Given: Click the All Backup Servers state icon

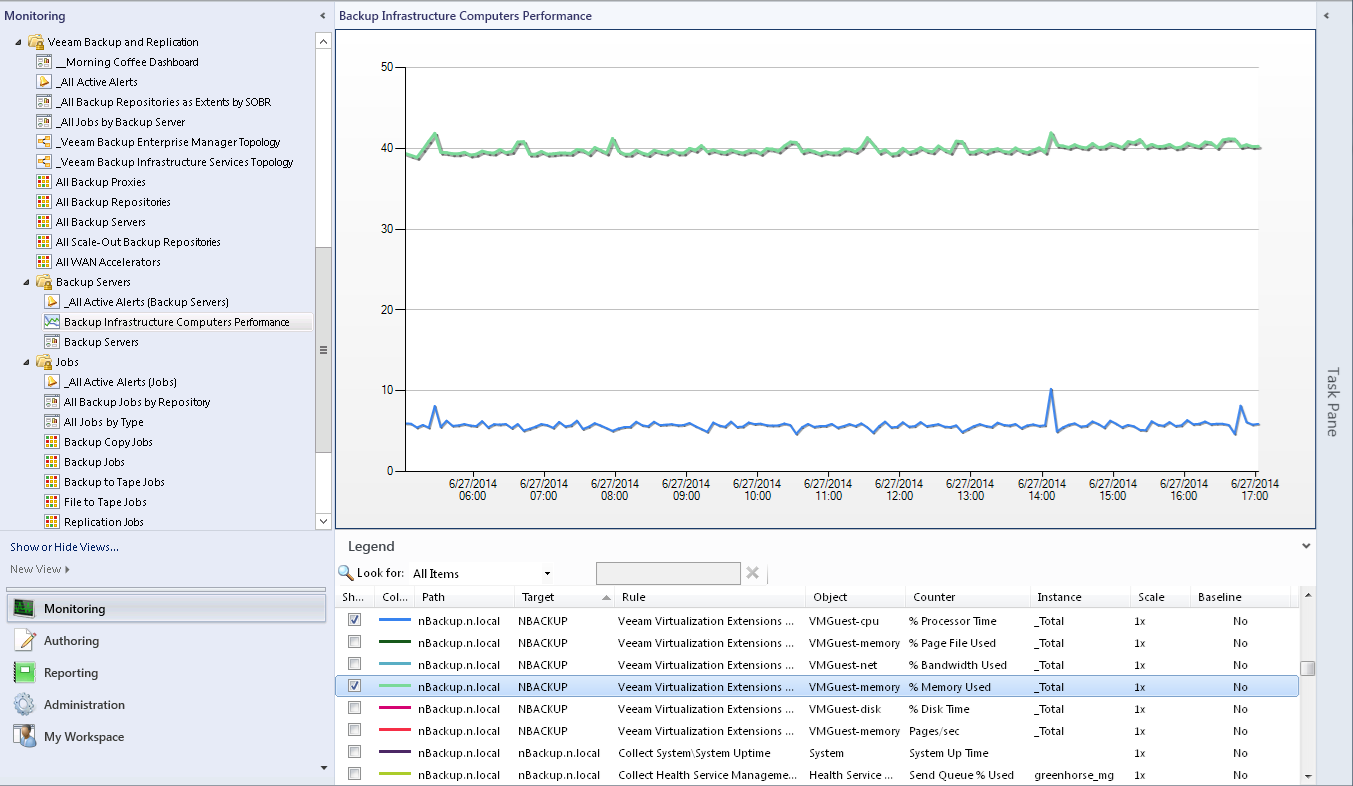Looking at the screenshot, I should pyautogui.click(x=44, y=222).
